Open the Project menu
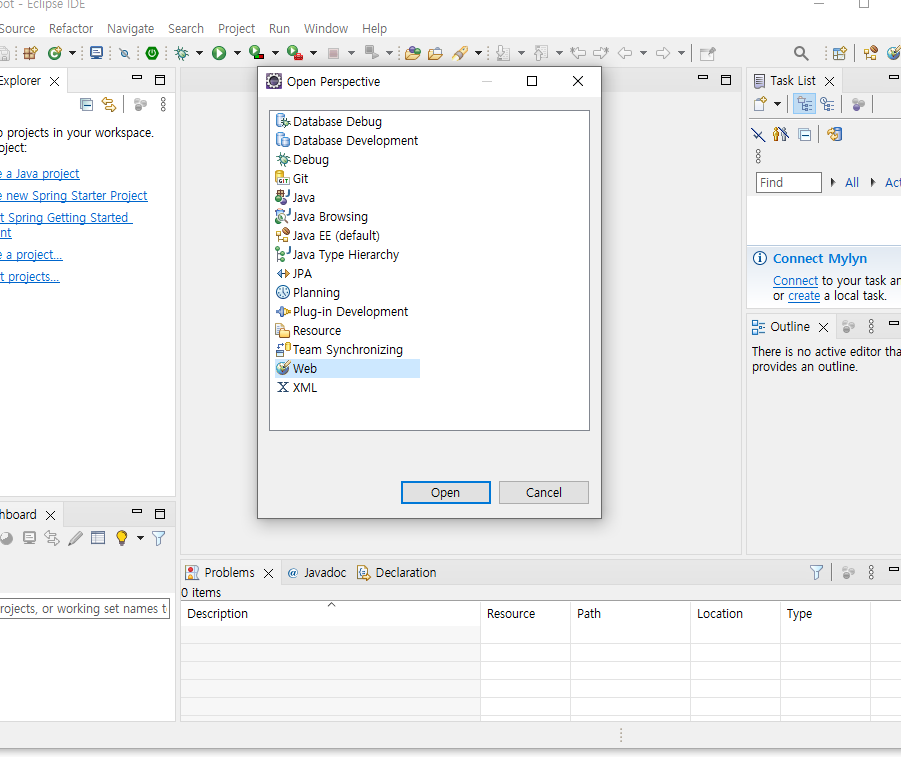This screenshot has width=901, height=757. pos(236,28)
